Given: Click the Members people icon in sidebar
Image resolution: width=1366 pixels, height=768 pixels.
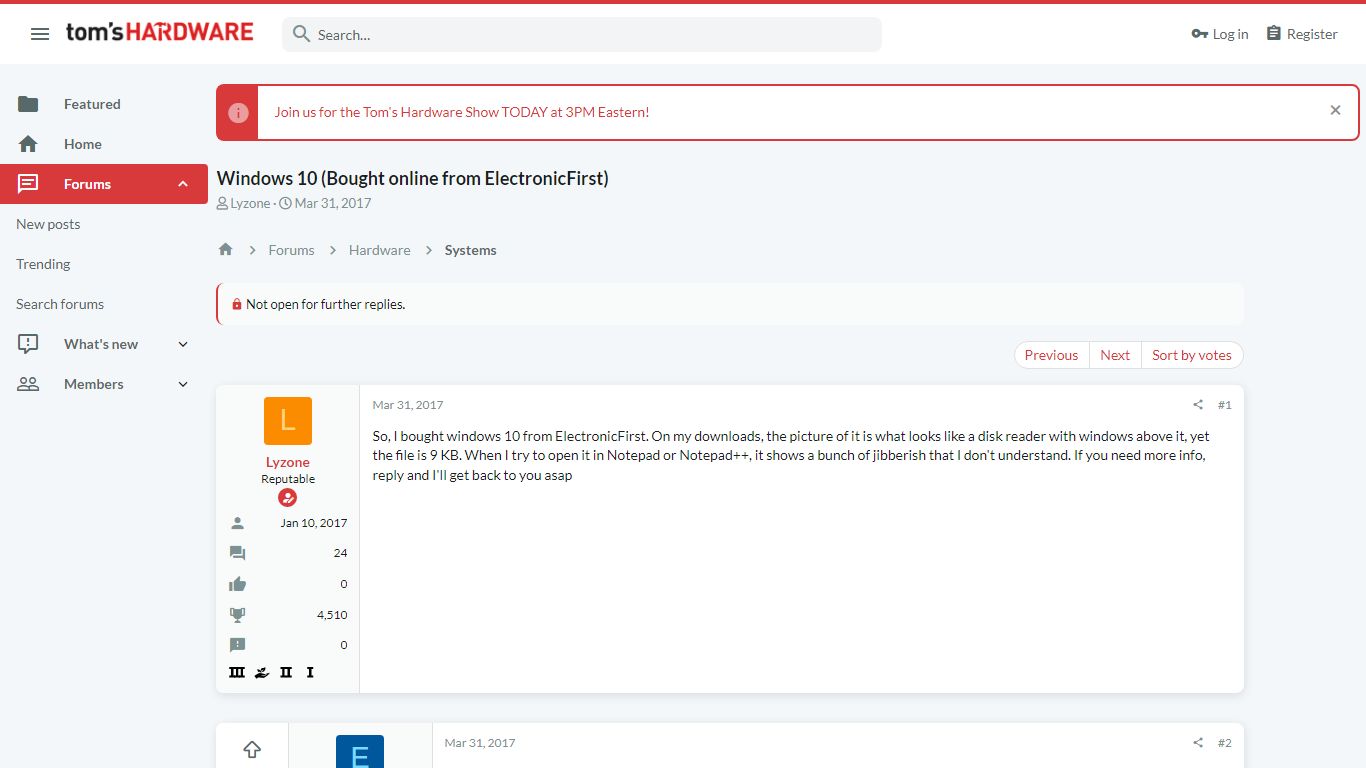Looking at the screenshot, I should click(x=28, y=384).
